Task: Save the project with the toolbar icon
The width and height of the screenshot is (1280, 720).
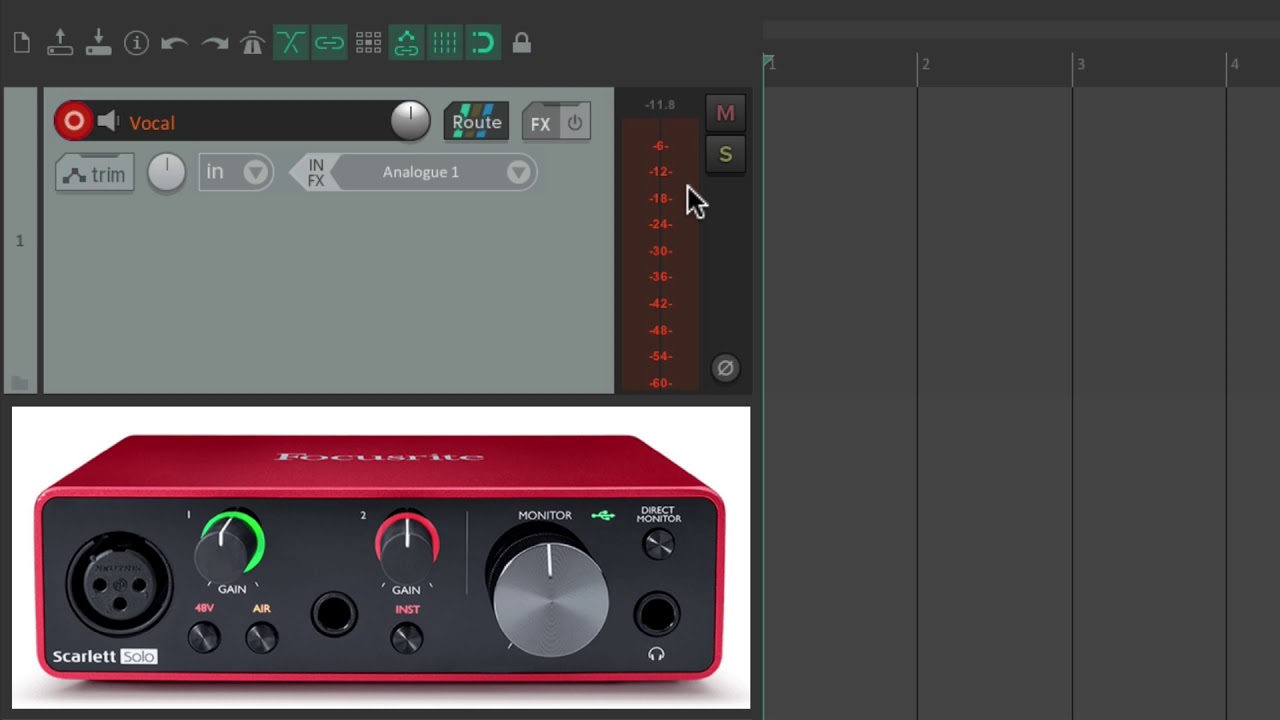Action: 98,43
